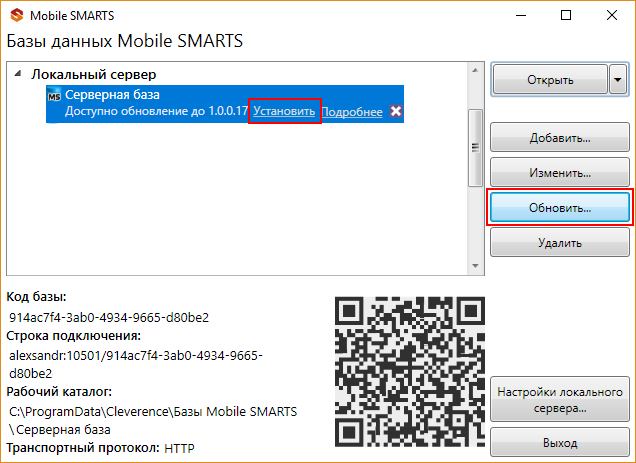Click the Строка подключения: label
The height and width of the screenshot is (463, 636).
[73, 336]
